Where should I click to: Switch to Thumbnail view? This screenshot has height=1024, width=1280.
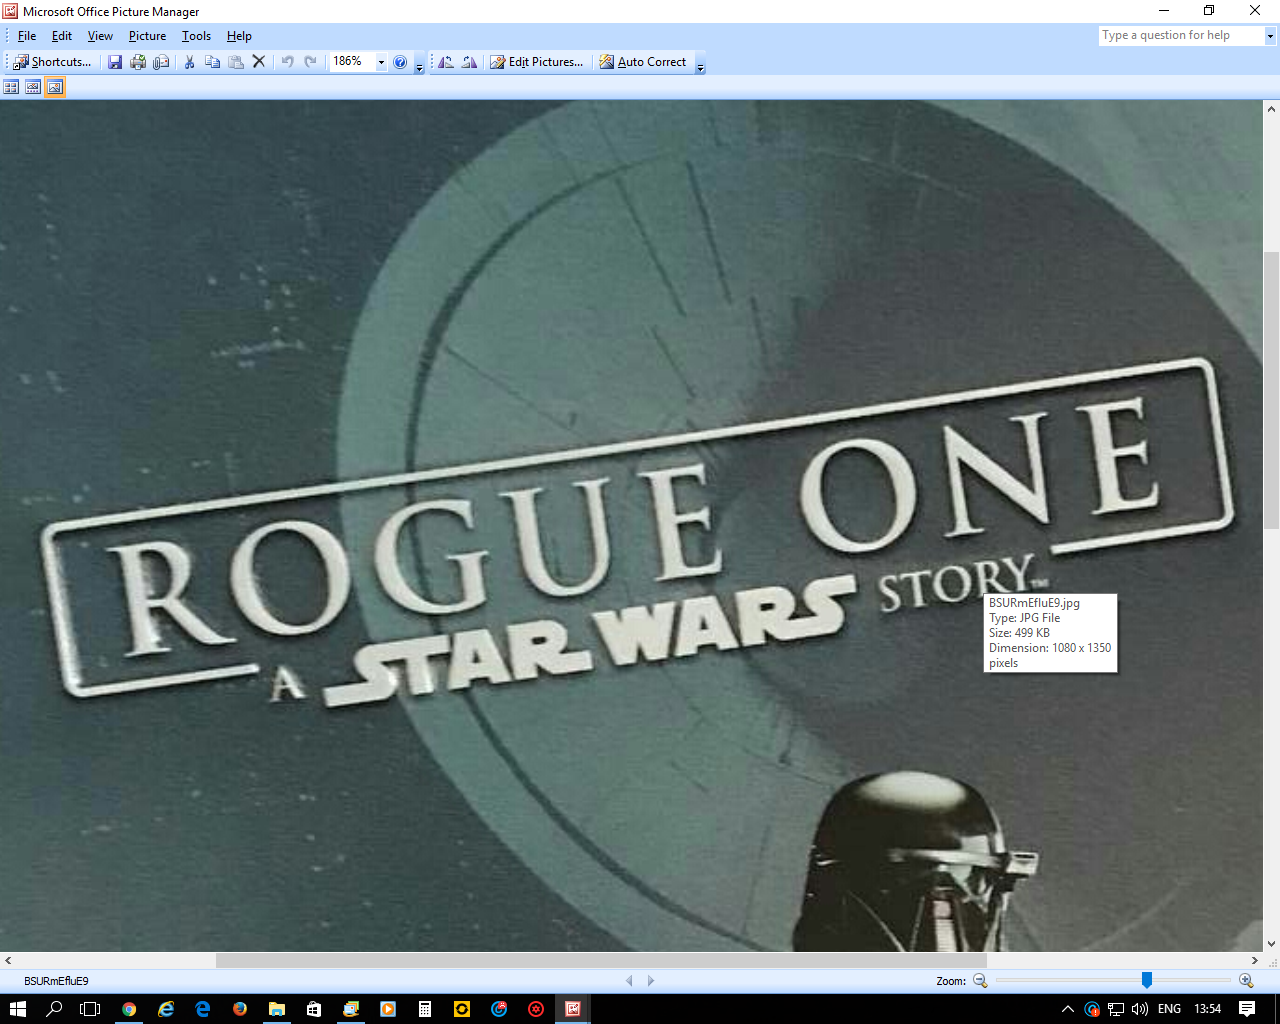pyautogui.click(x=11, y=87)
